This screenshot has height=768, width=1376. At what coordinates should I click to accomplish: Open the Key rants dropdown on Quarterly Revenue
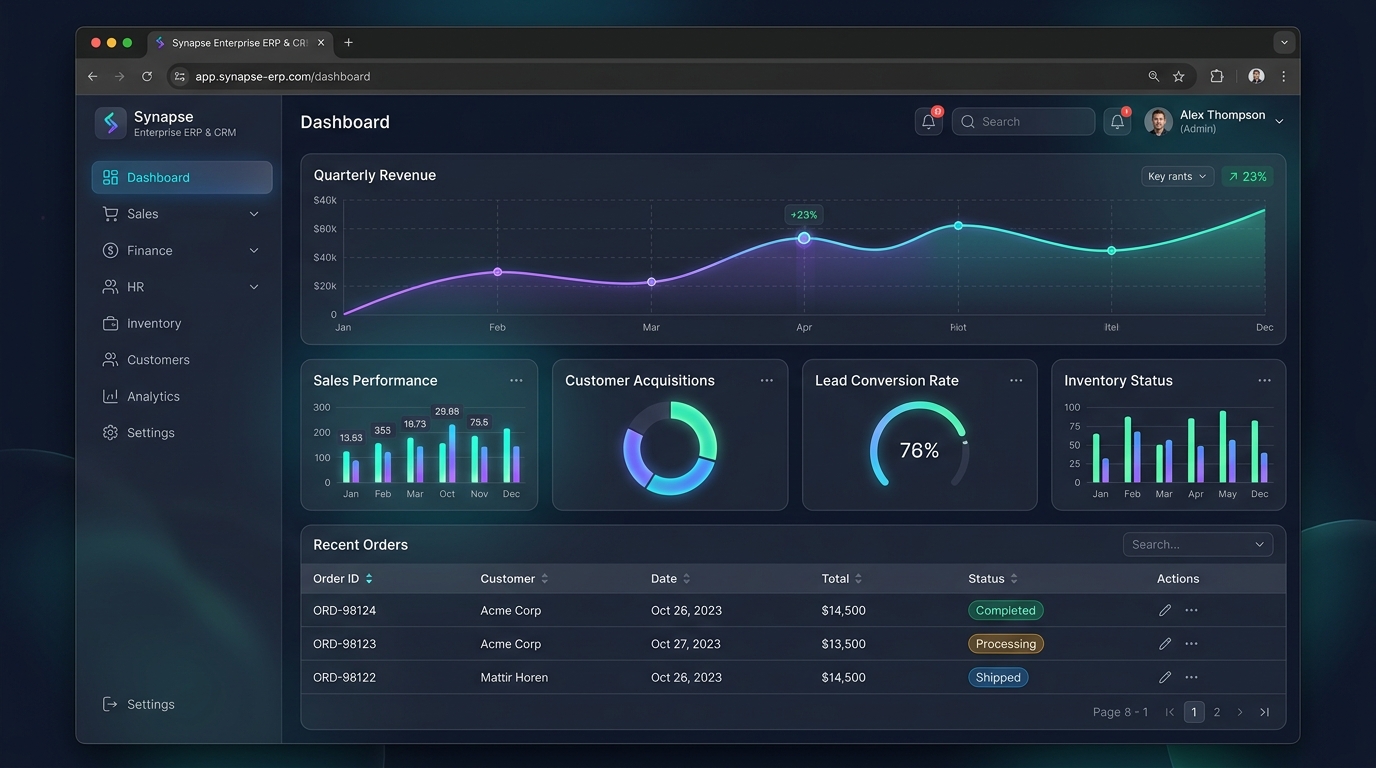pos(1178,177)
